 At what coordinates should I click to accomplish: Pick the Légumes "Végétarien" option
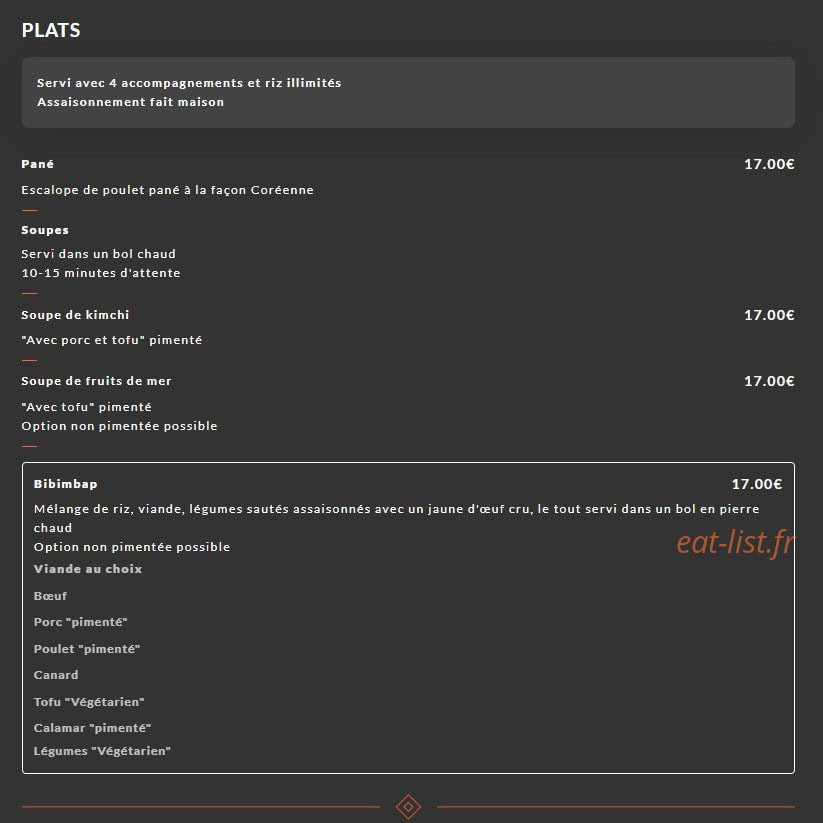tap(102, 751)
